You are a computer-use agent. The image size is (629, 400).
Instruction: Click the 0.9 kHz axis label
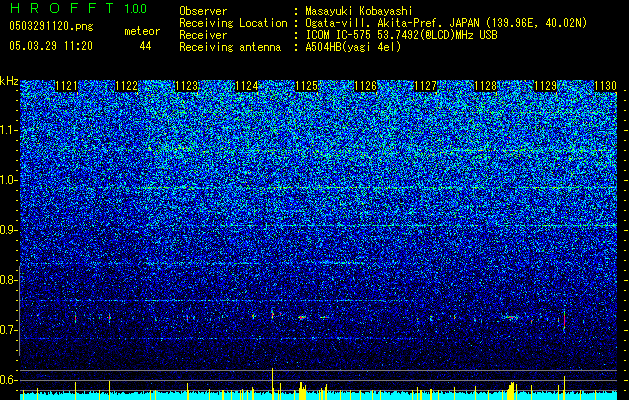[7, 230]
